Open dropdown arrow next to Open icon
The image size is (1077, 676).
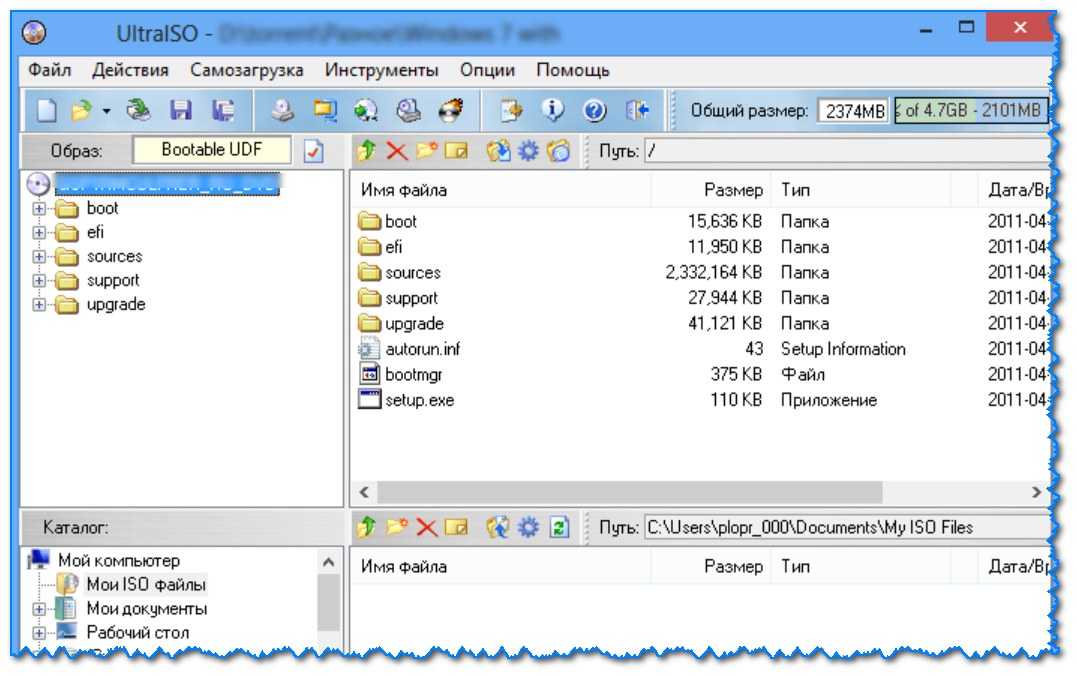click(x=106, y=111)
